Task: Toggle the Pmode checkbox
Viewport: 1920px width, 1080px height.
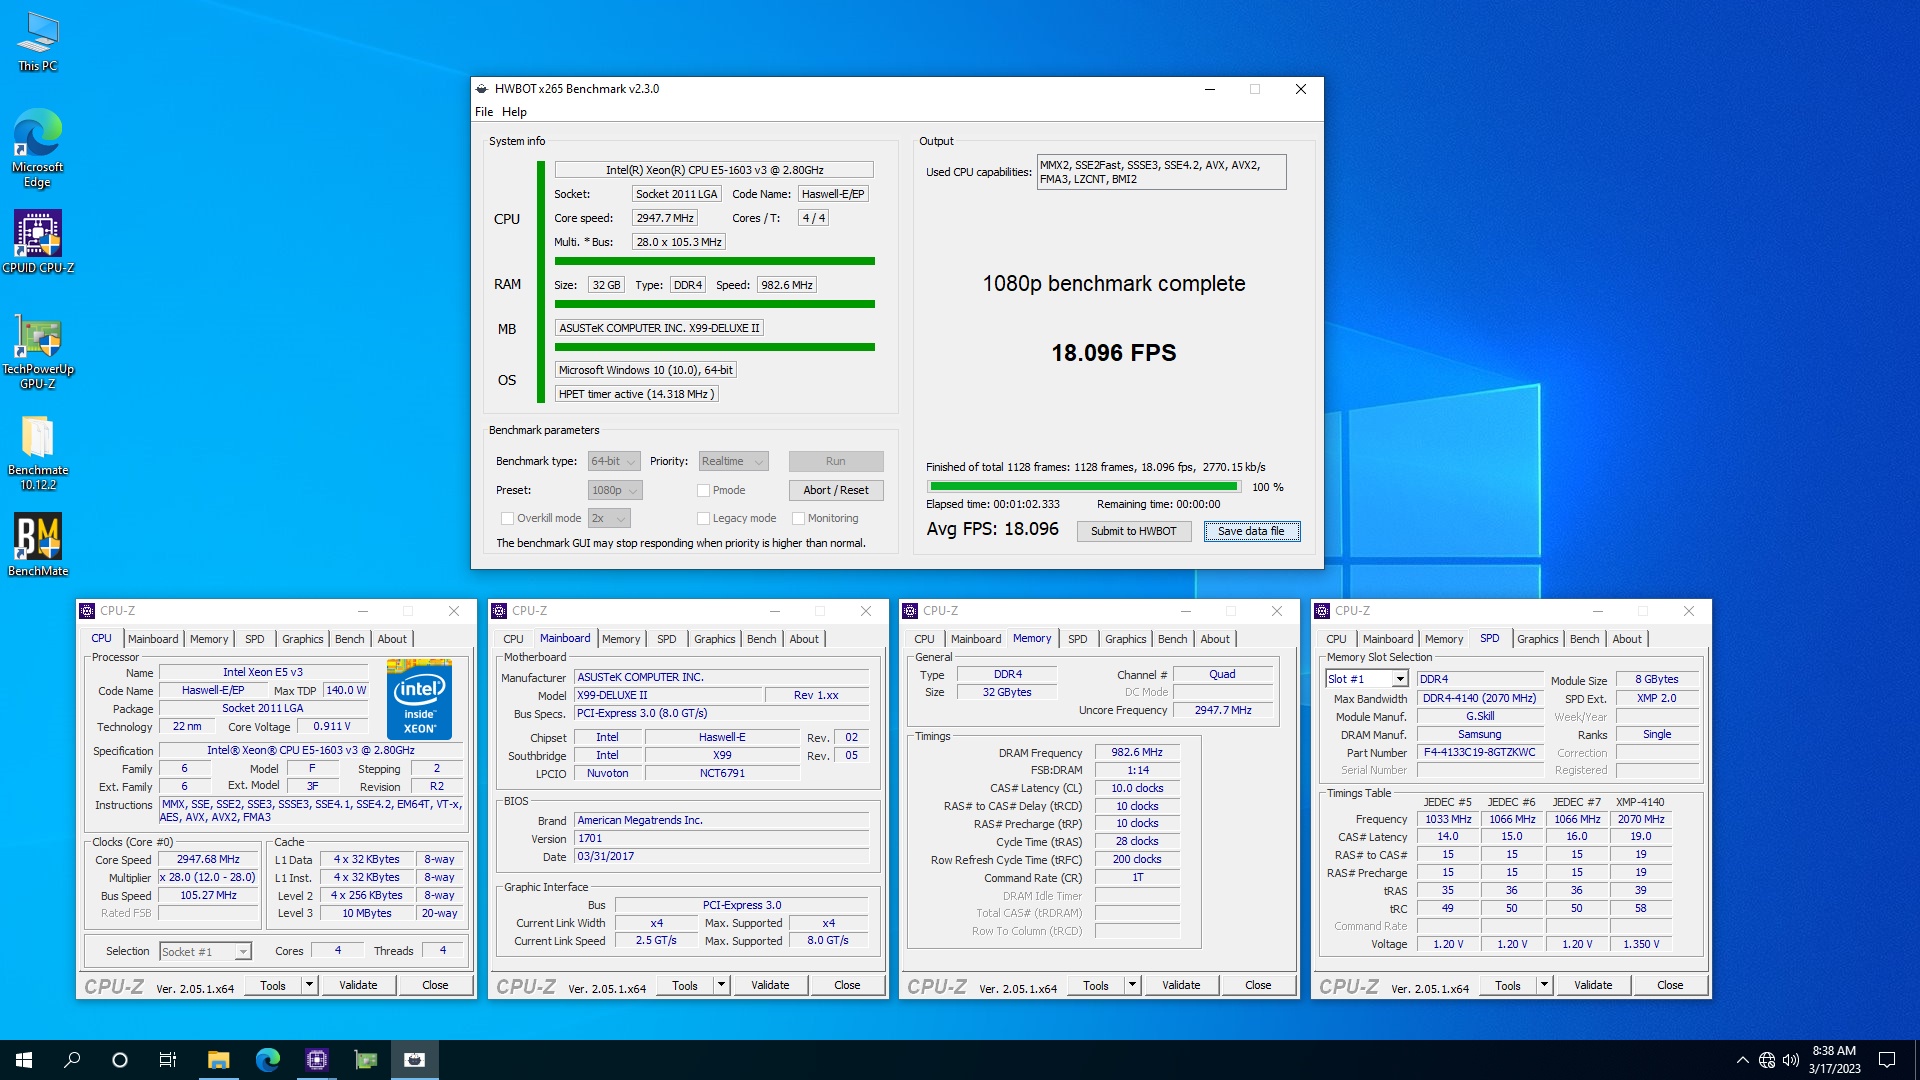Action: 703,491
